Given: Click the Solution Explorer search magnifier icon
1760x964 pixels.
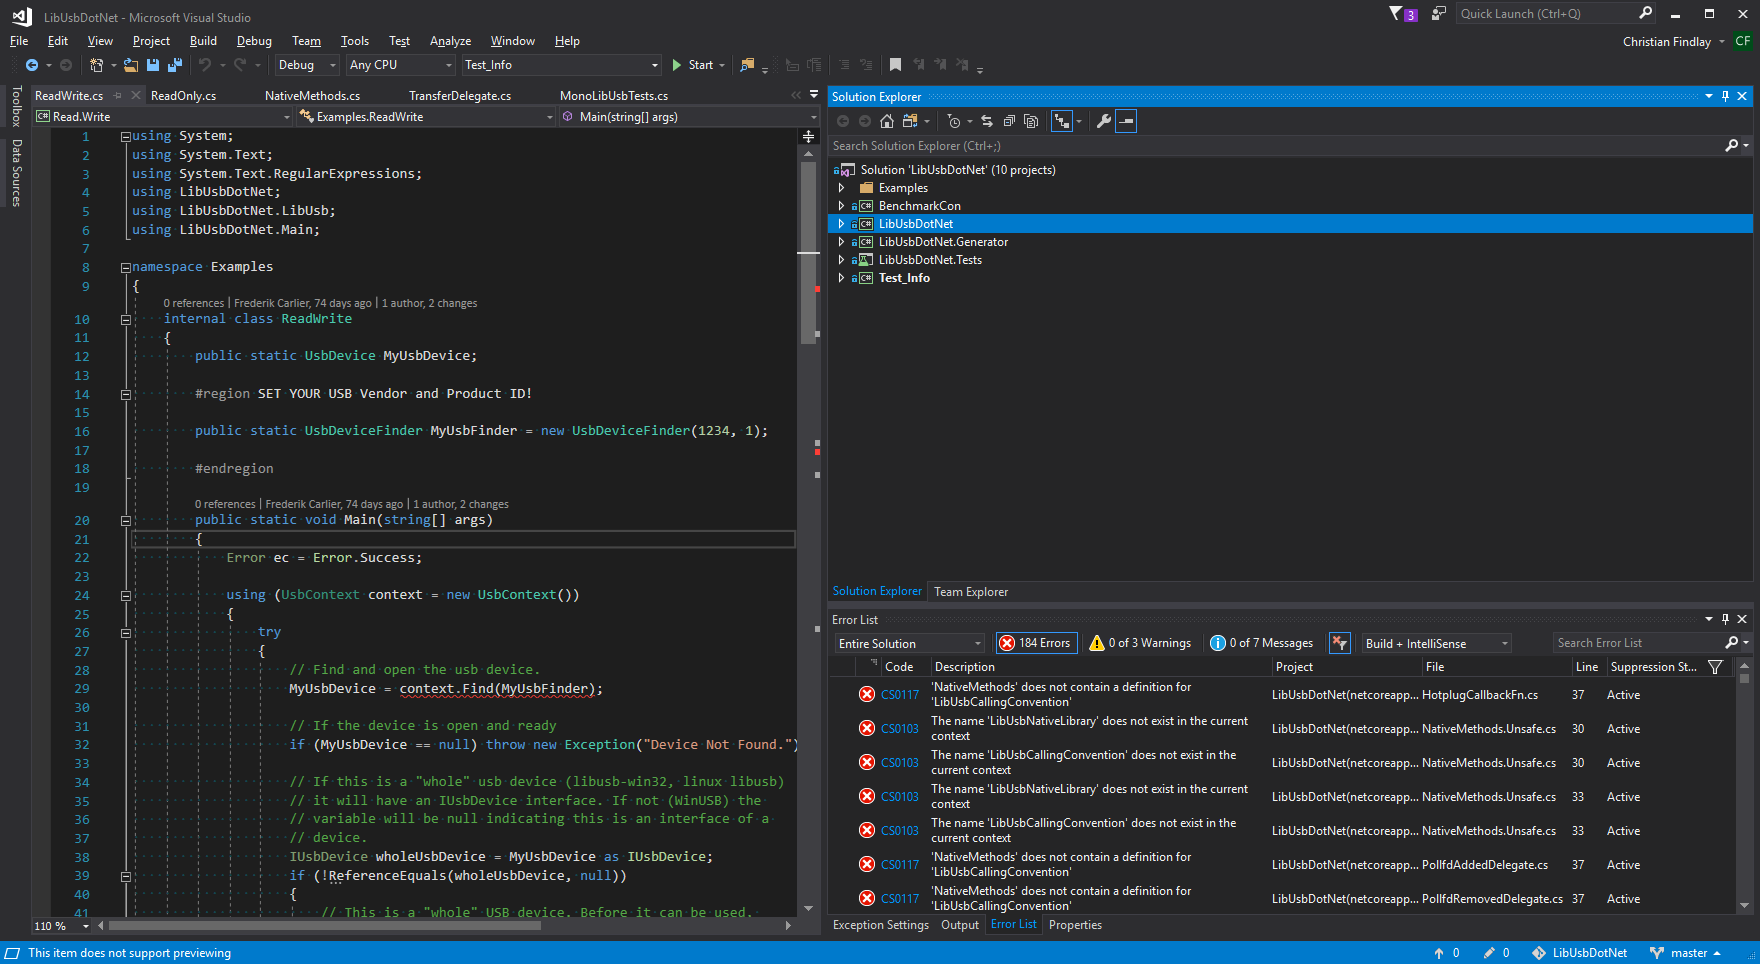Looking at the screenshot, I should (x=1732, y=146).
